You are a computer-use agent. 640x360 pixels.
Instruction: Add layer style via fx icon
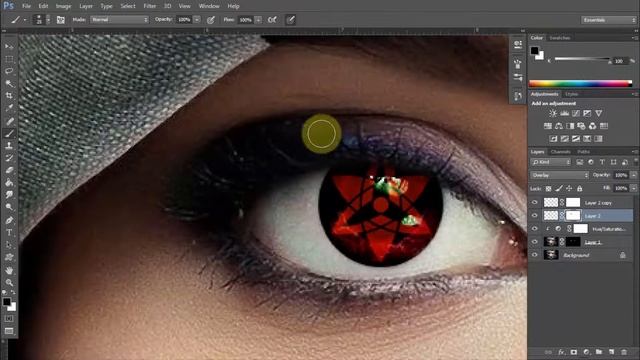pos(561,352)
